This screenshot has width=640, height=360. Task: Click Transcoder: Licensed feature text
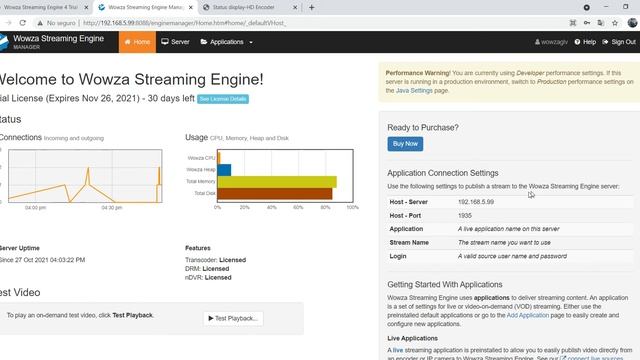216,260
